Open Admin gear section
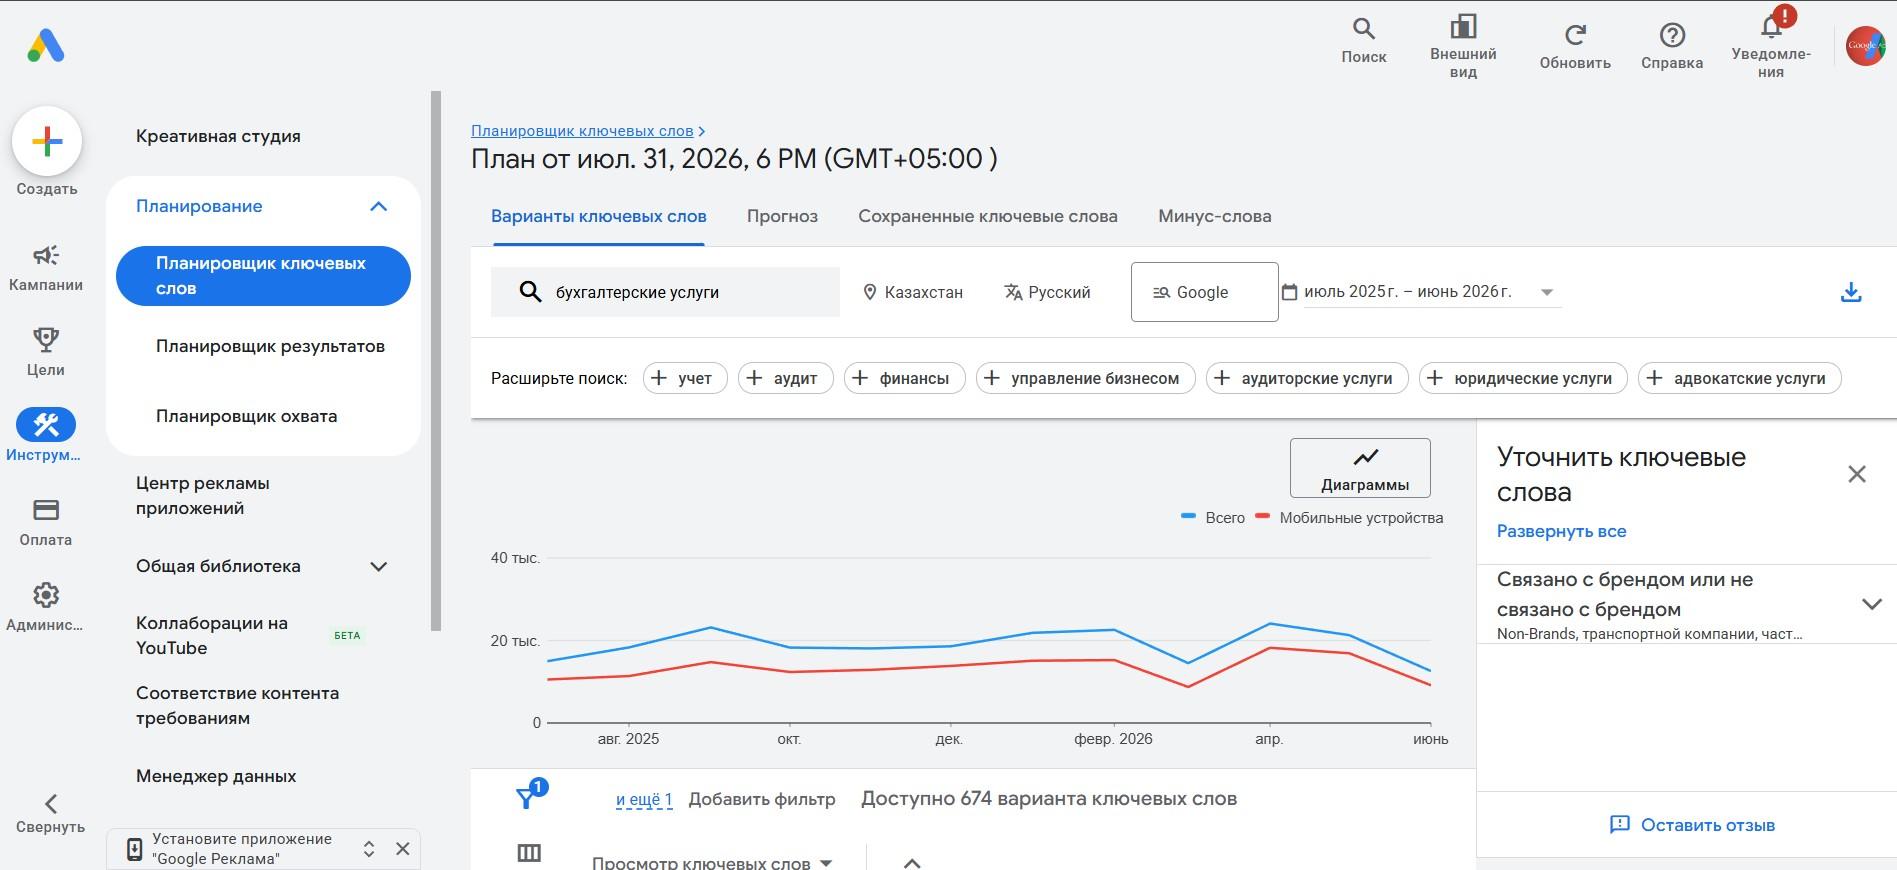The width and height of the screenshot is (1897, 870). [x=46, y=608]
